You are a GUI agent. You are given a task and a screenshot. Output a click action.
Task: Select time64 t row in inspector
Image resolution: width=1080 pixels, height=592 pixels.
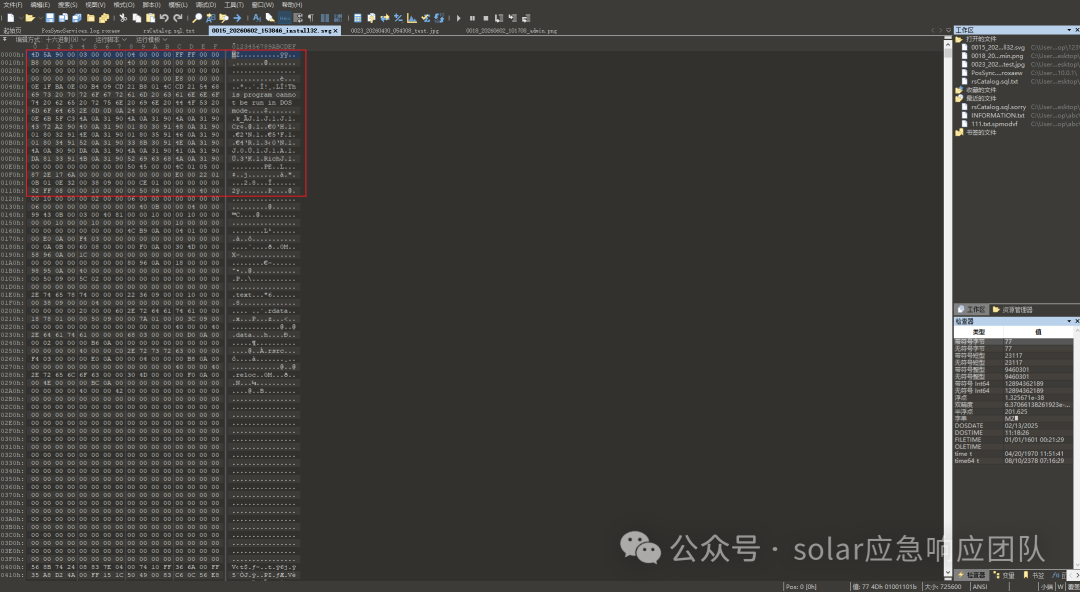1013,460
